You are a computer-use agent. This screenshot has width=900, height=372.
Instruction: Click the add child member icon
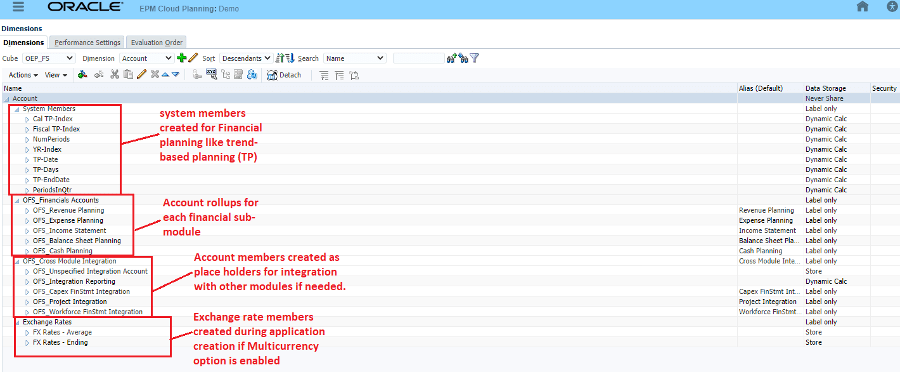82,75
